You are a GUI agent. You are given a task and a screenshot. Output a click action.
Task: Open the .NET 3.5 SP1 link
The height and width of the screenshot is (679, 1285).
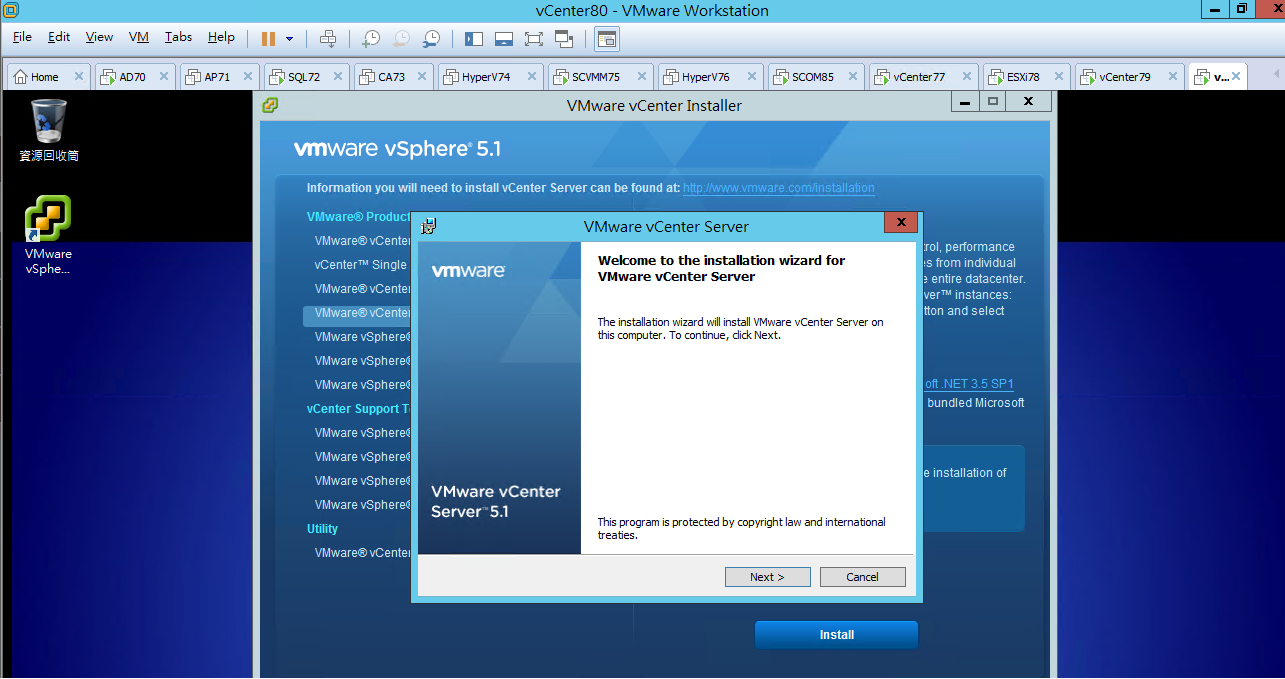point(968,384)
